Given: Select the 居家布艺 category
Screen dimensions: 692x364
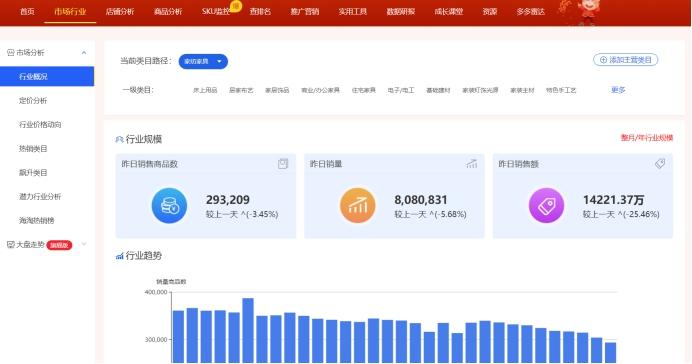Looking at the screenshot, I should coord(241,90).
